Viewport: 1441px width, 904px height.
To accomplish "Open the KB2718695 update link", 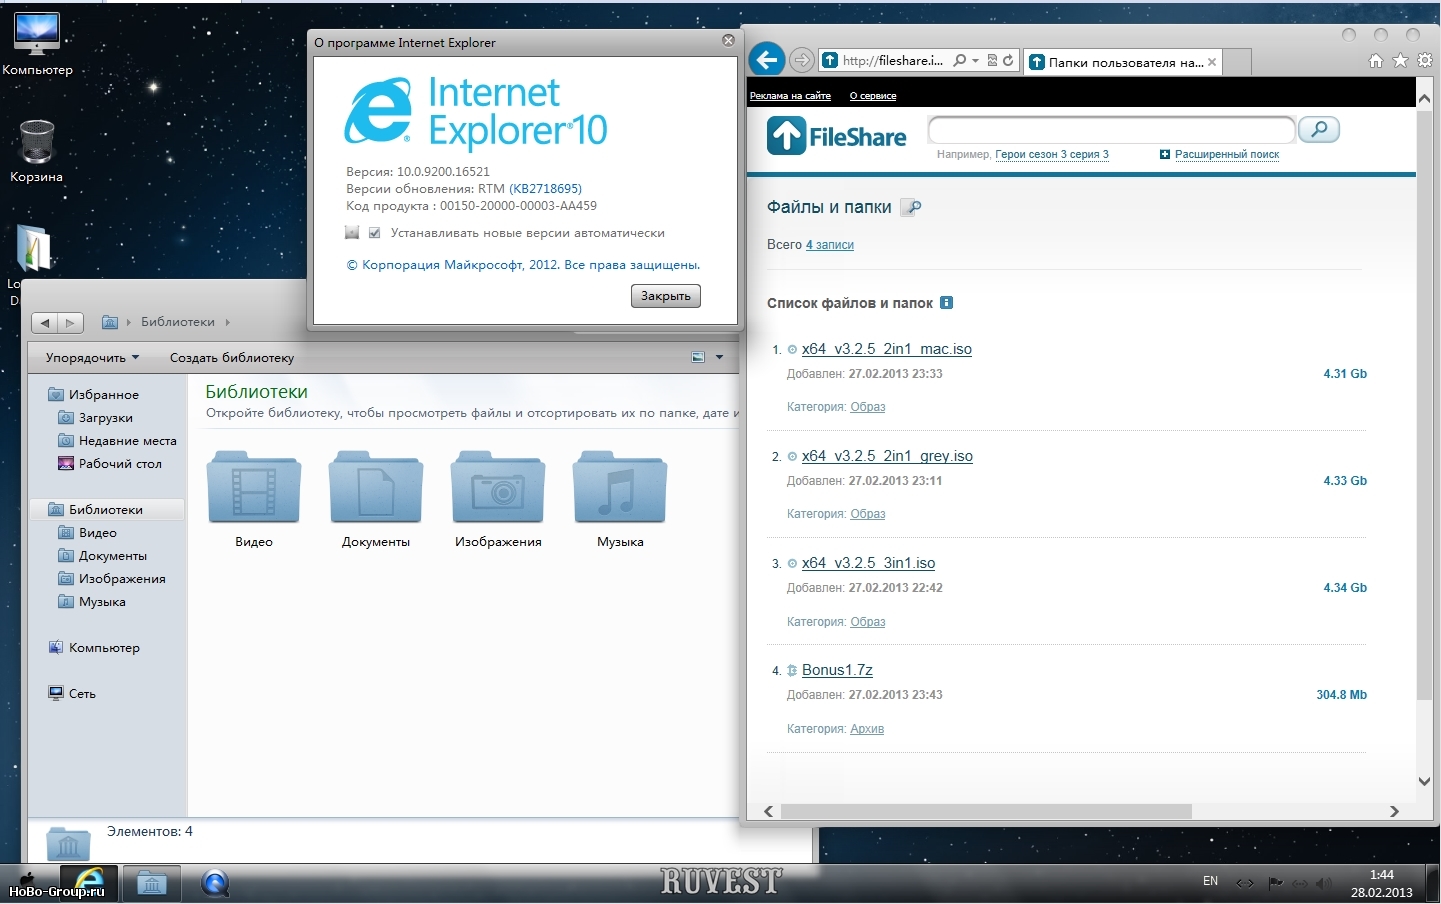I will (545, 189).
